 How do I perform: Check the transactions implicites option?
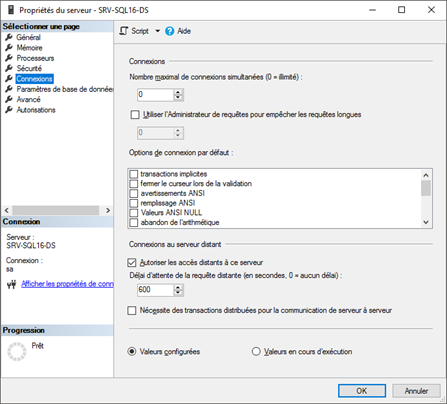(134, 174)
